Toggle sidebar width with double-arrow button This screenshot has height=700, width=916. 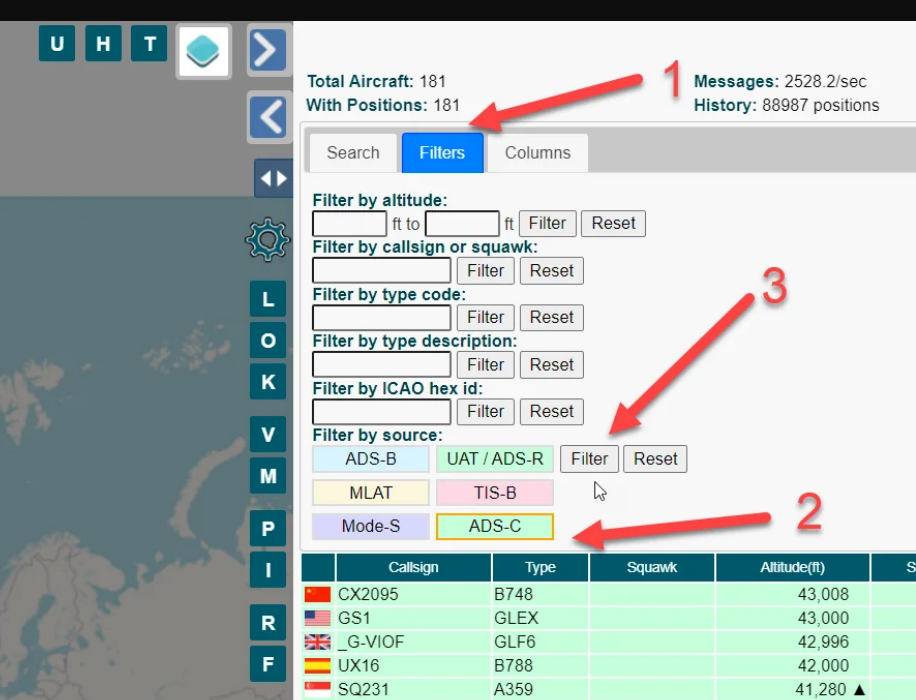coord(272,179)
